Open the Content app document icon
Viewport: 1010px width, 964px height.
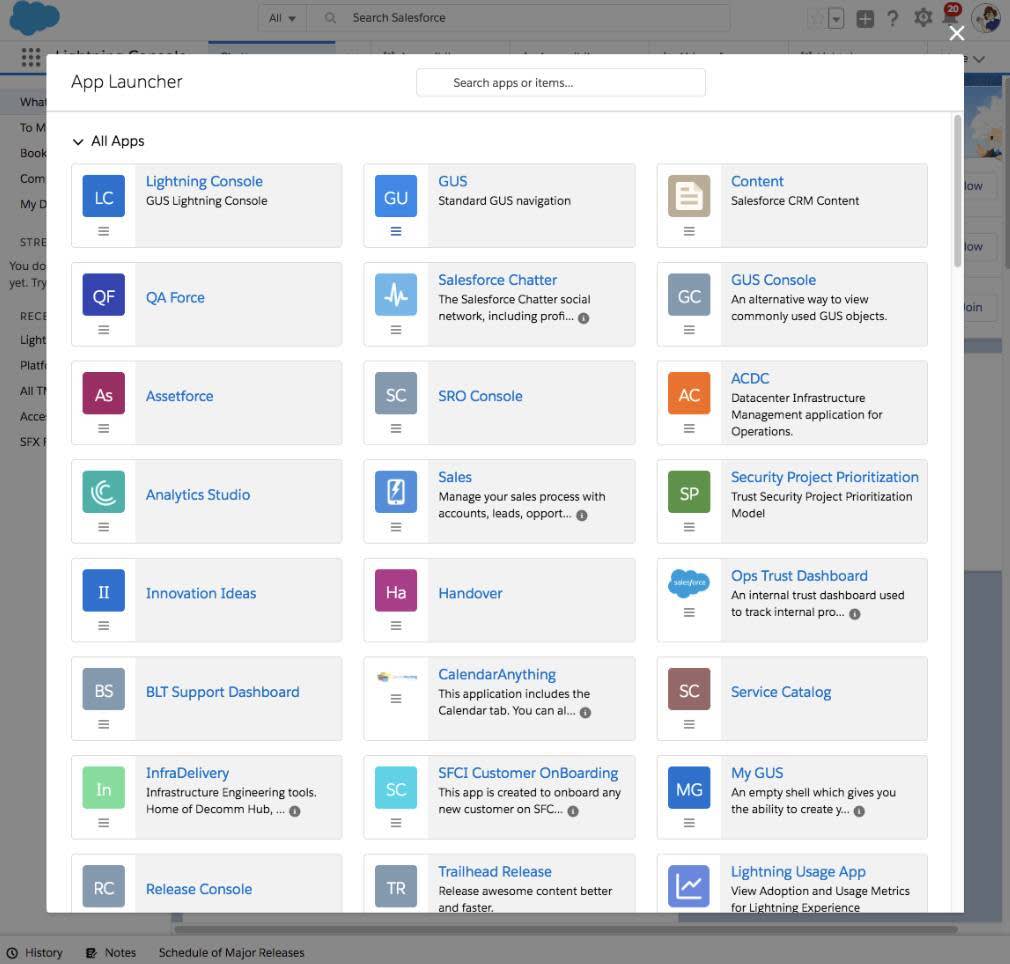(689, 196)
